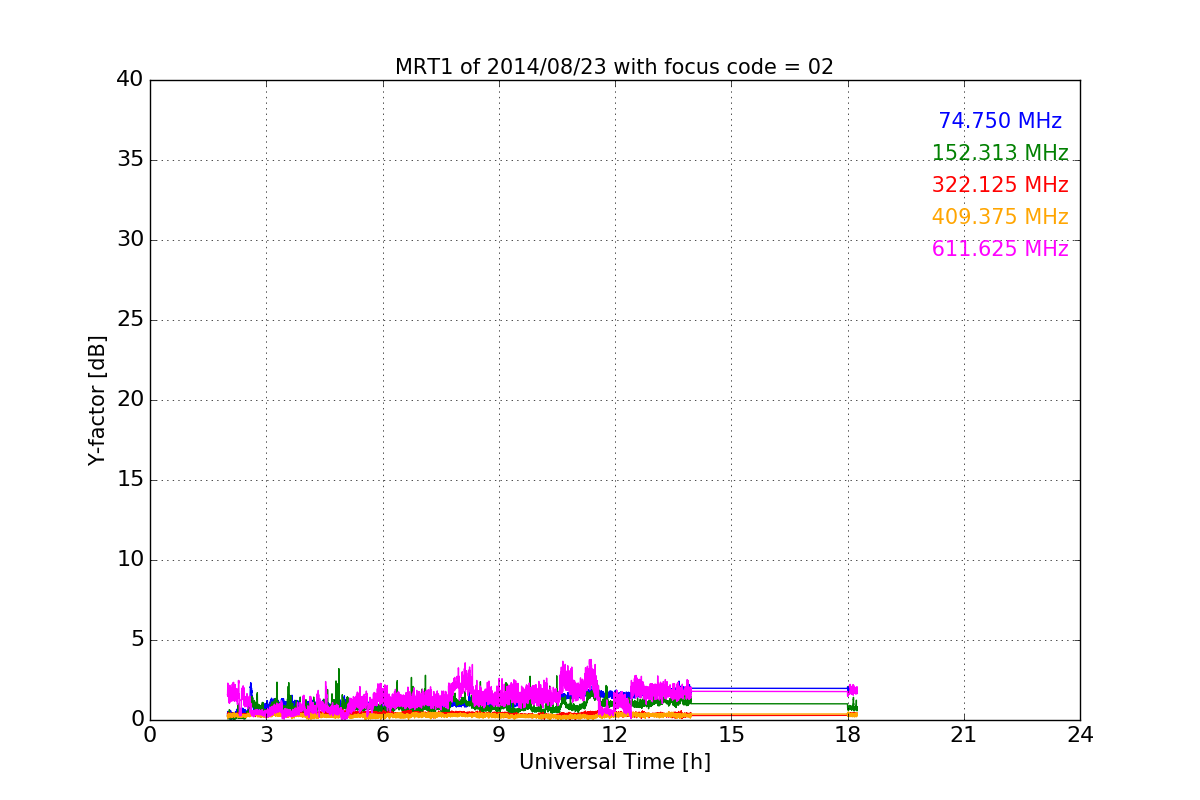Click the y-axis tick label 5
This screenshot has height=800, width=1200.
tap(136, 640)
